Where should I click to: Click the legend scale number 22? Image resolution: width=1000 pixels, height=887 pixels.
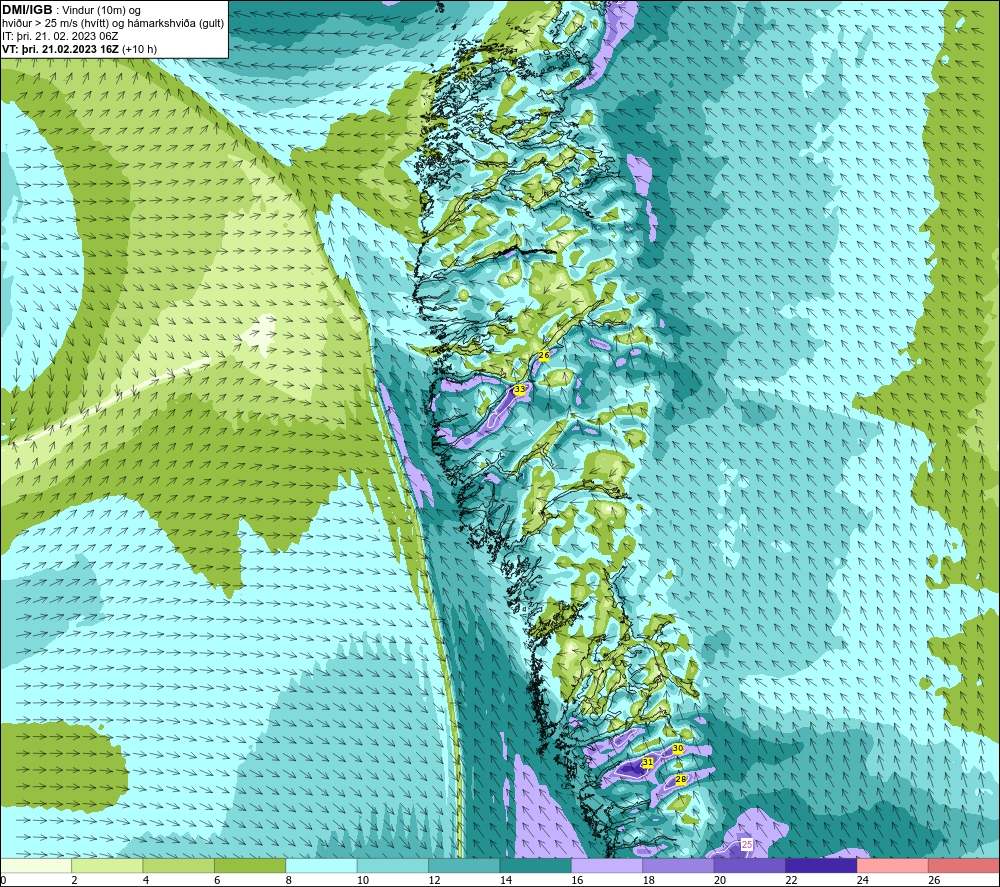click(791, 880)
